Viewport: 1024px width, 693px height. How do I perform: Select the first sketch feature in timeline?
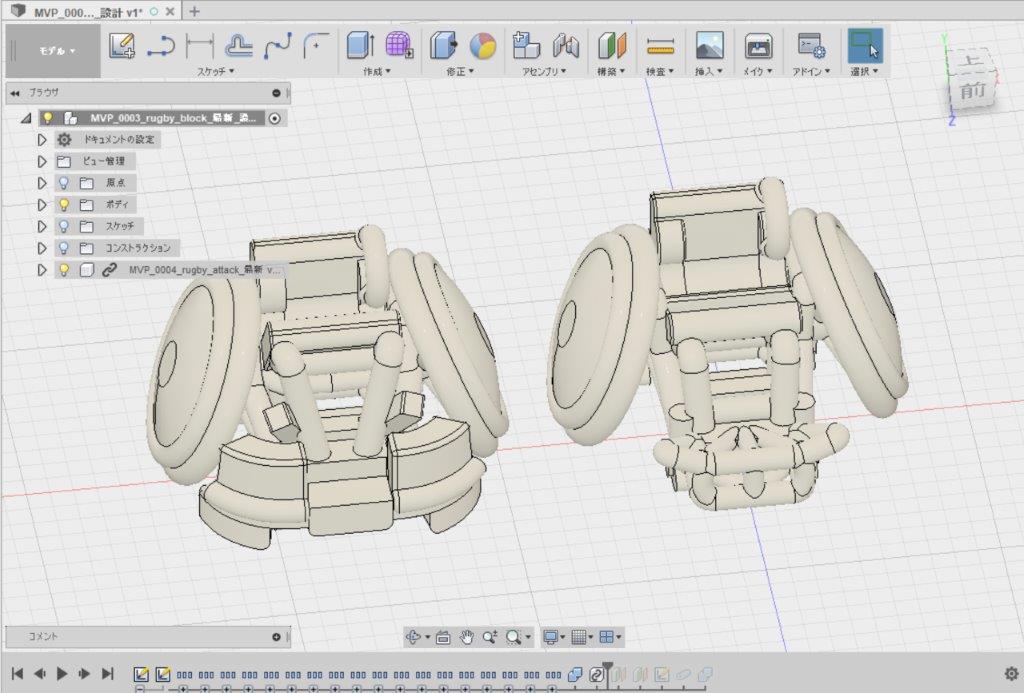point(140,674)
